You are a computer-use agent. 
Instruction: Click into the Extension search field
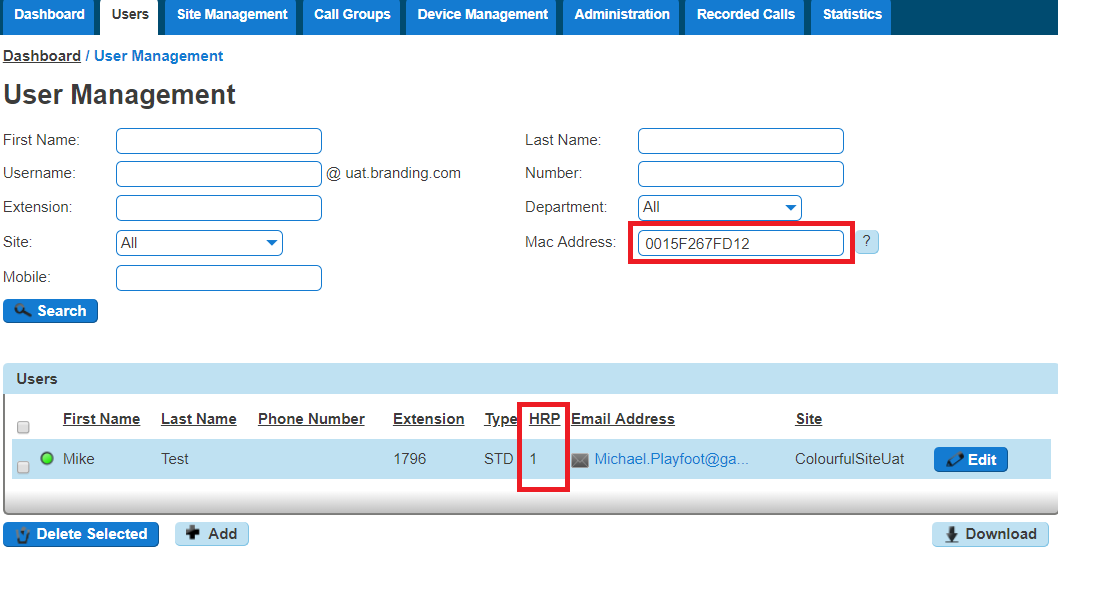click(x=219, y=208)
